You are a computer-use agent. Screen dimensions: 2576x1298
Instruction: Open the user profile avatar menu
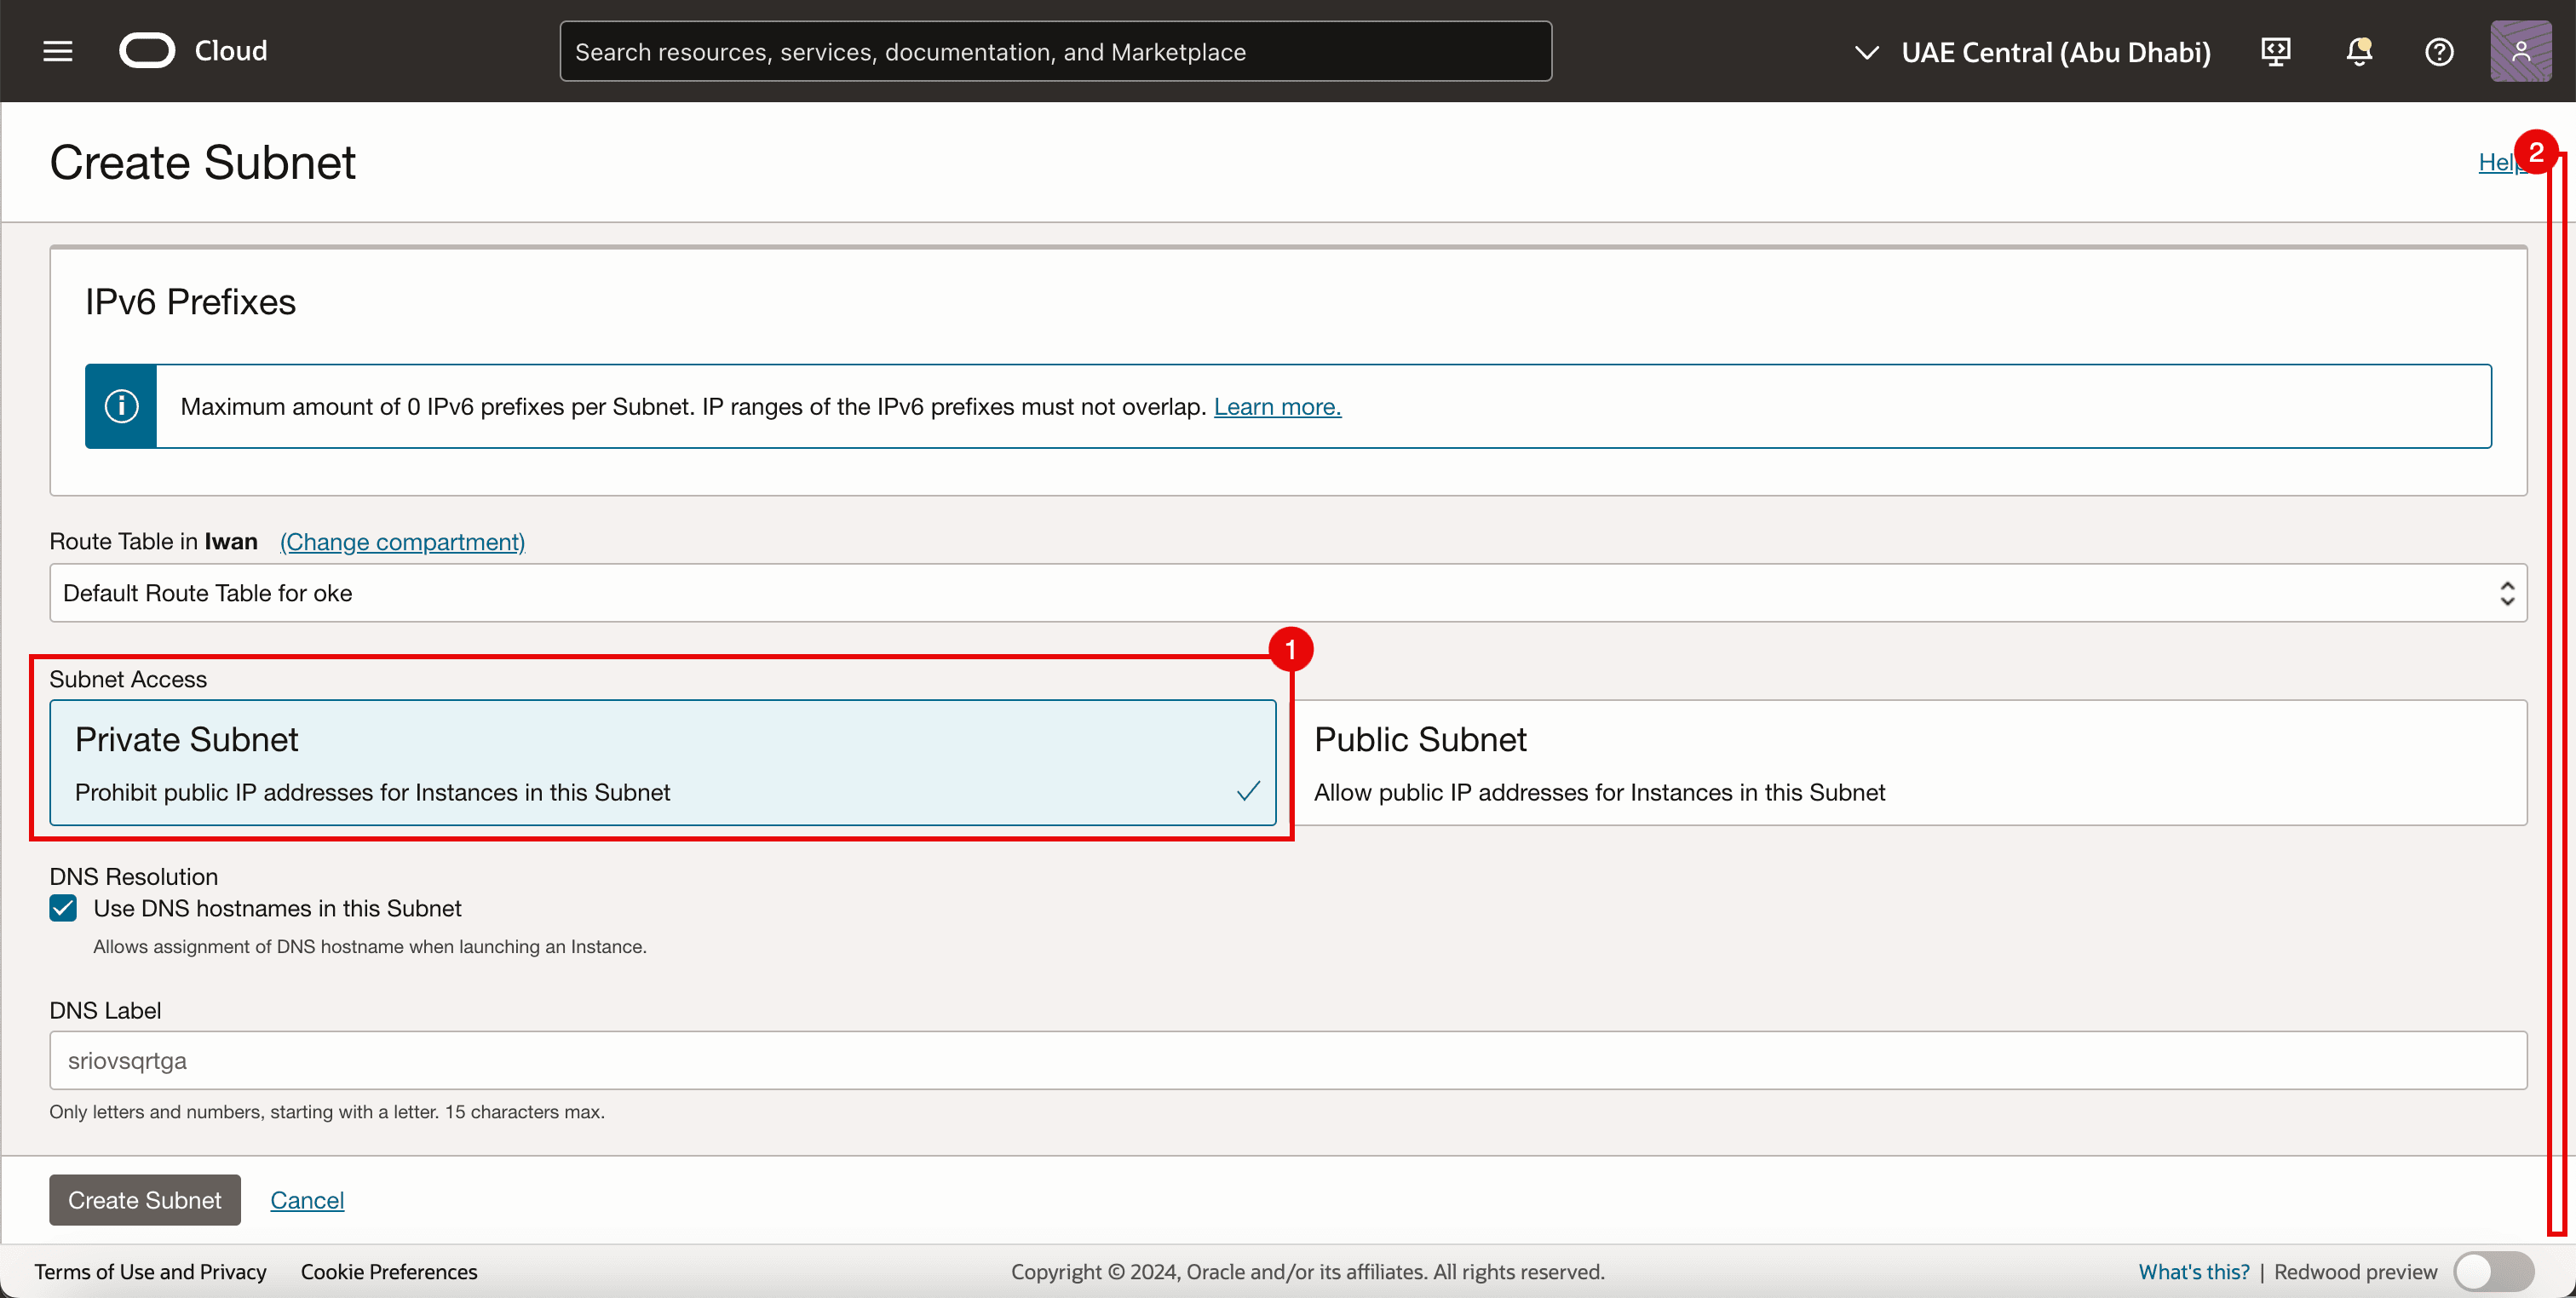click(2520, 51)
